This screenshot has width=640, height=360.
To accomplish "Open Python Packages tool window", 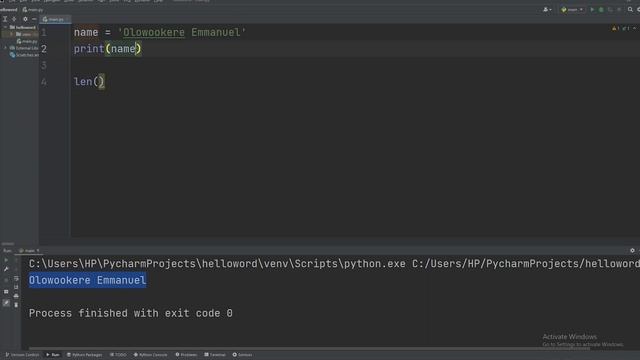I will pos(84,355).
